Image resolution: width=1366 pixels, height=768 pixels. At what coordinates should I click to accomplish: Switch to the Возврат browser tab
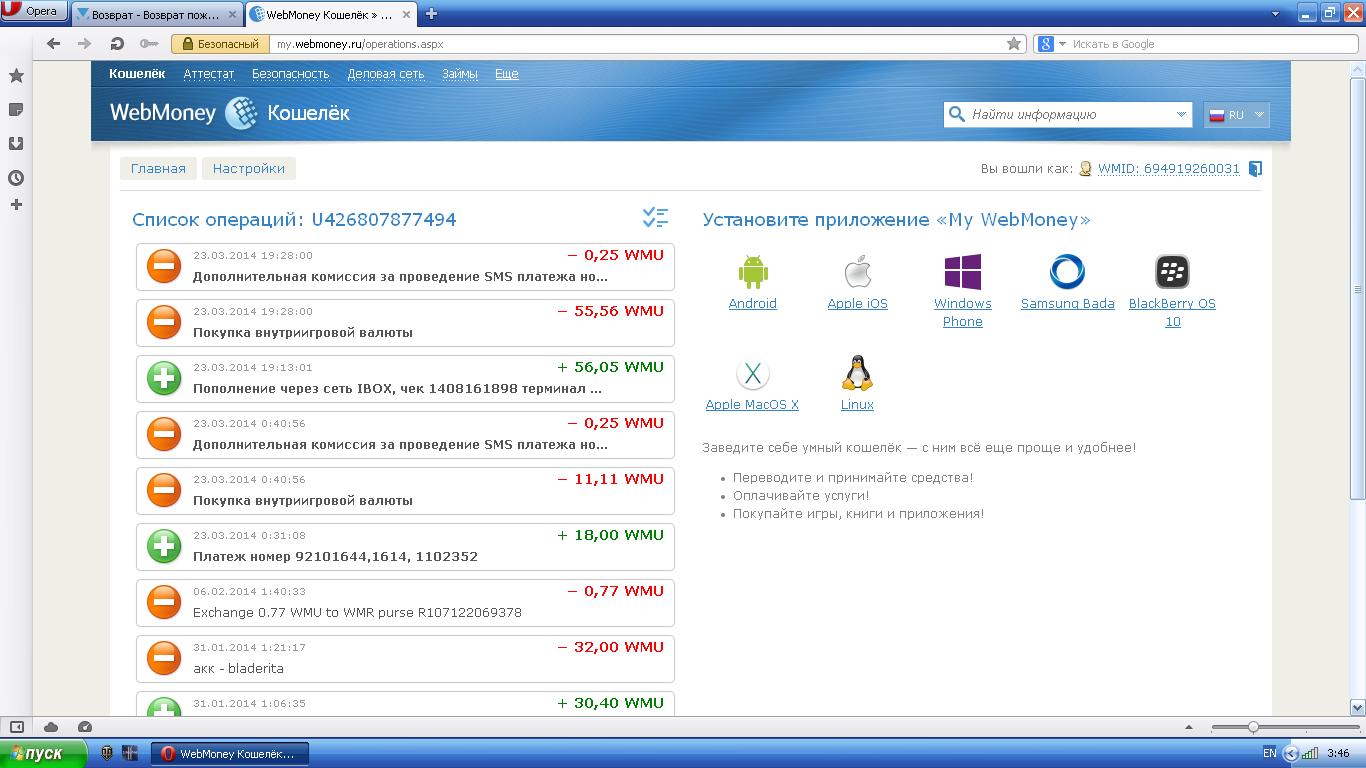[157, 14]
